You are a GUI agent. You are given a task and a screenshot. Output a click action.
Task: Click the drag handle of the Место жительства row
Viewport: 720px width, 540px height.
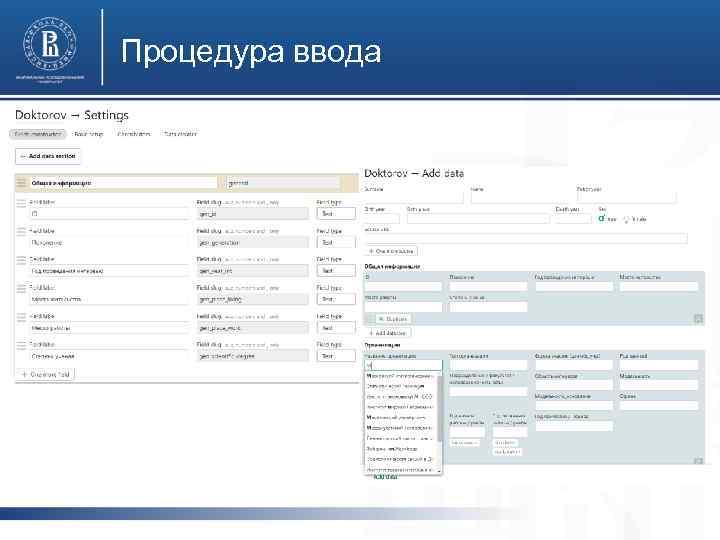(21, 288)
